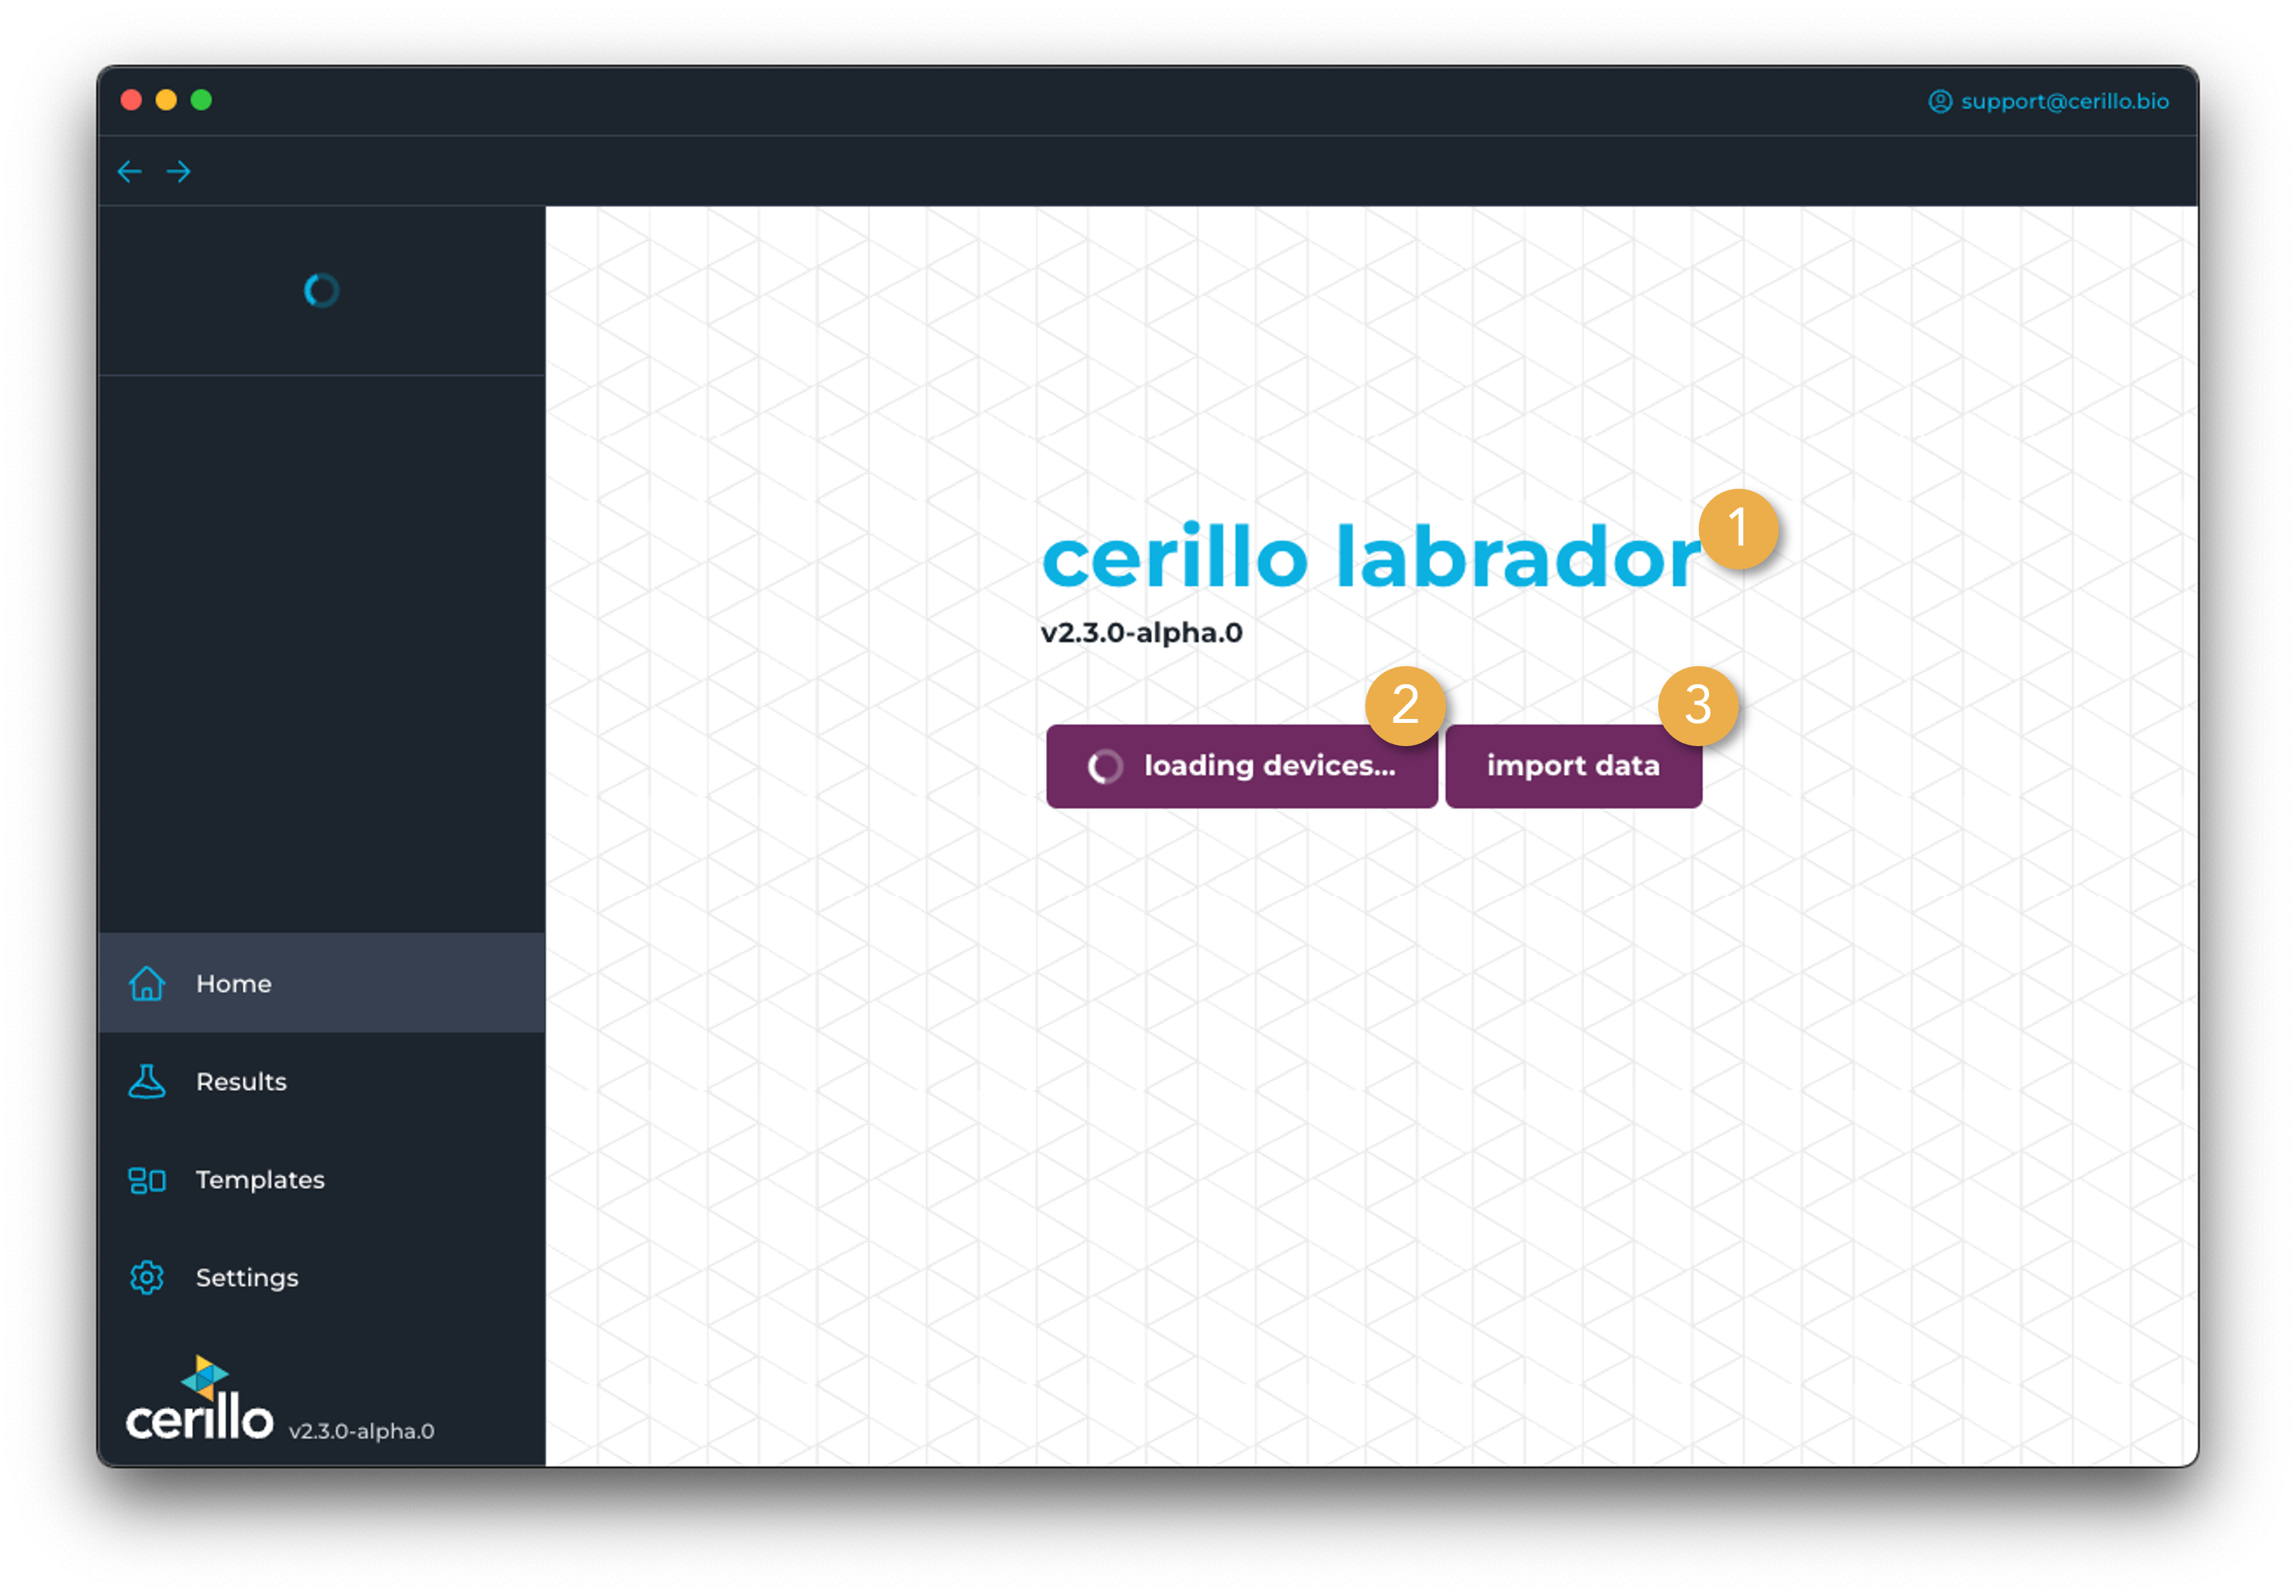
Task: Click the Settings gear icon
Action: [x=147, y=1277]
